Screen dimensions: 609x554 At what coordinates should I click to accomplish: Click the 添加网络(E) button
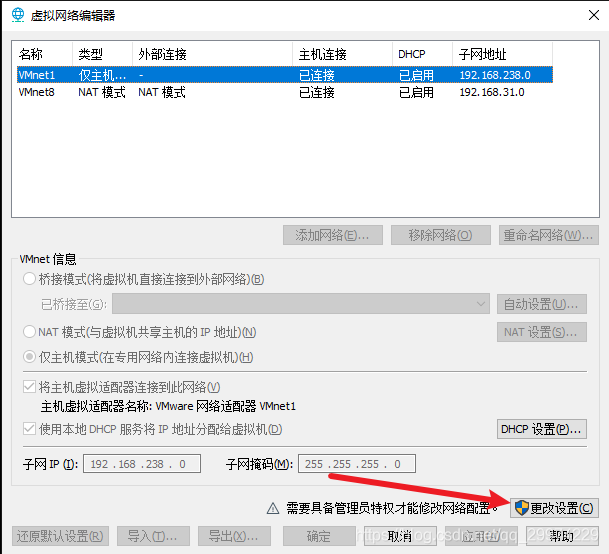333,235
